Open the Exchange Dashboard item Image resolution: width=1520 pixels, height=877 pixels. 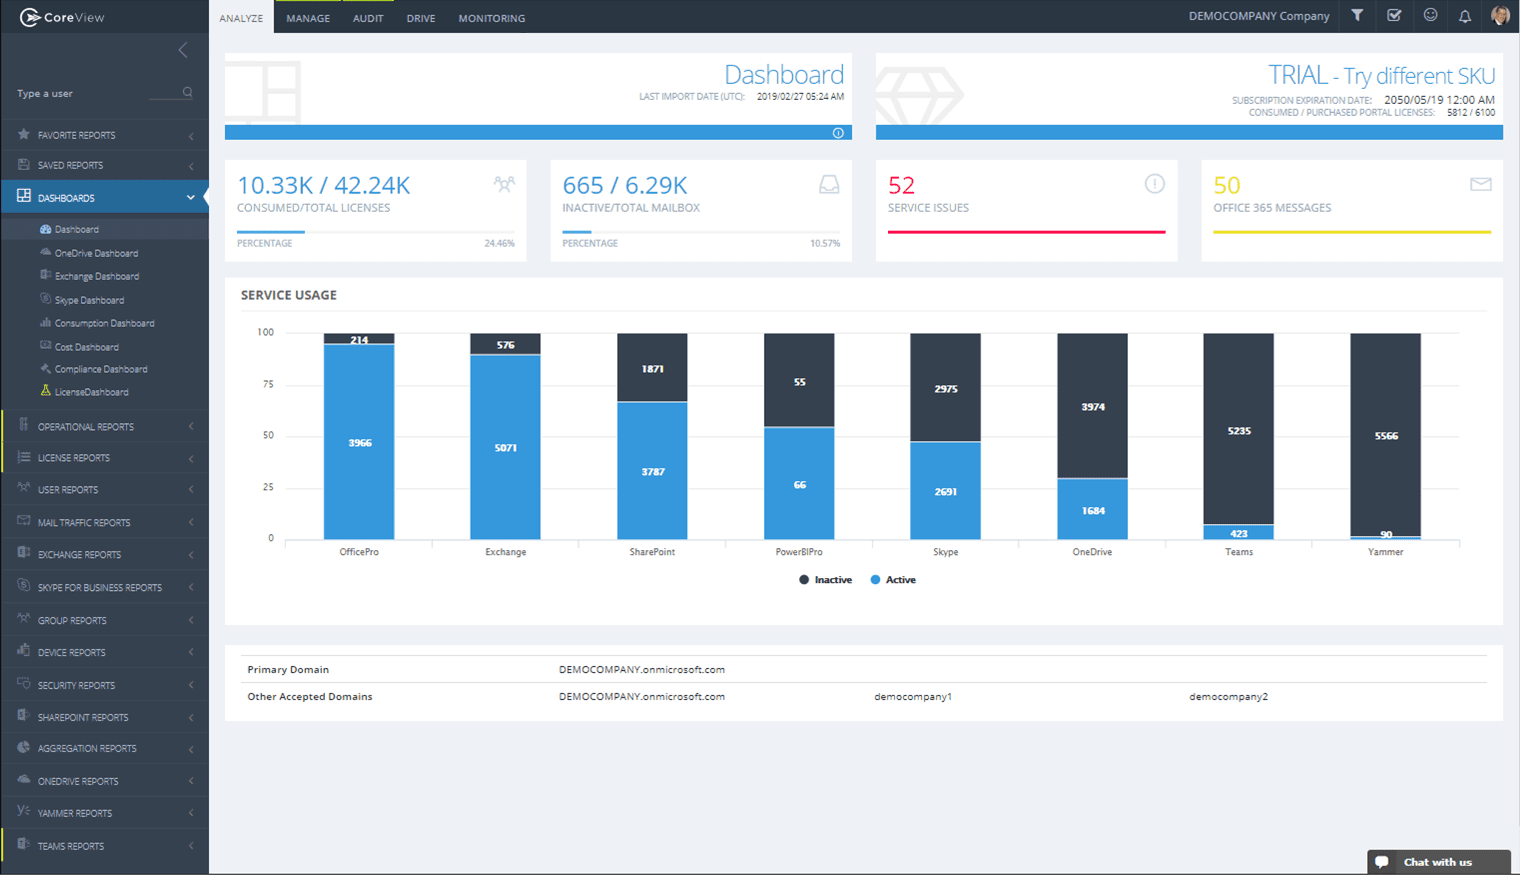pos(97,276)
